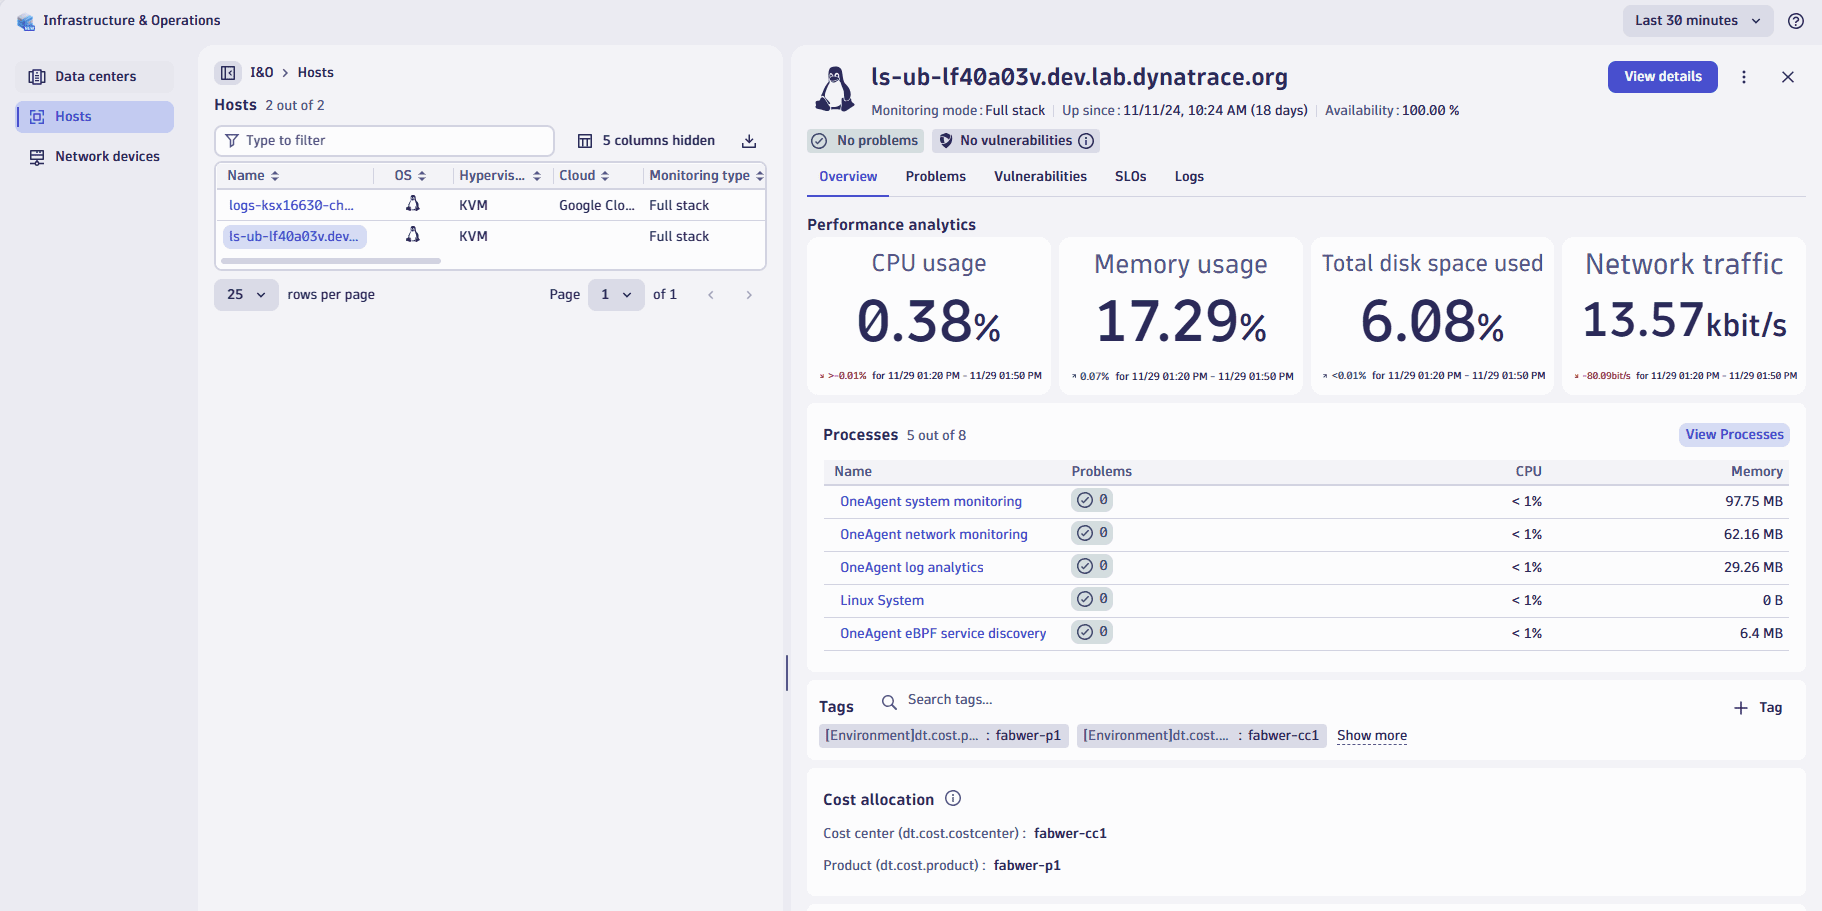Click Linux icon in logs-ksx16630 row
1822x911 pixels.
[x=413, y=204]
